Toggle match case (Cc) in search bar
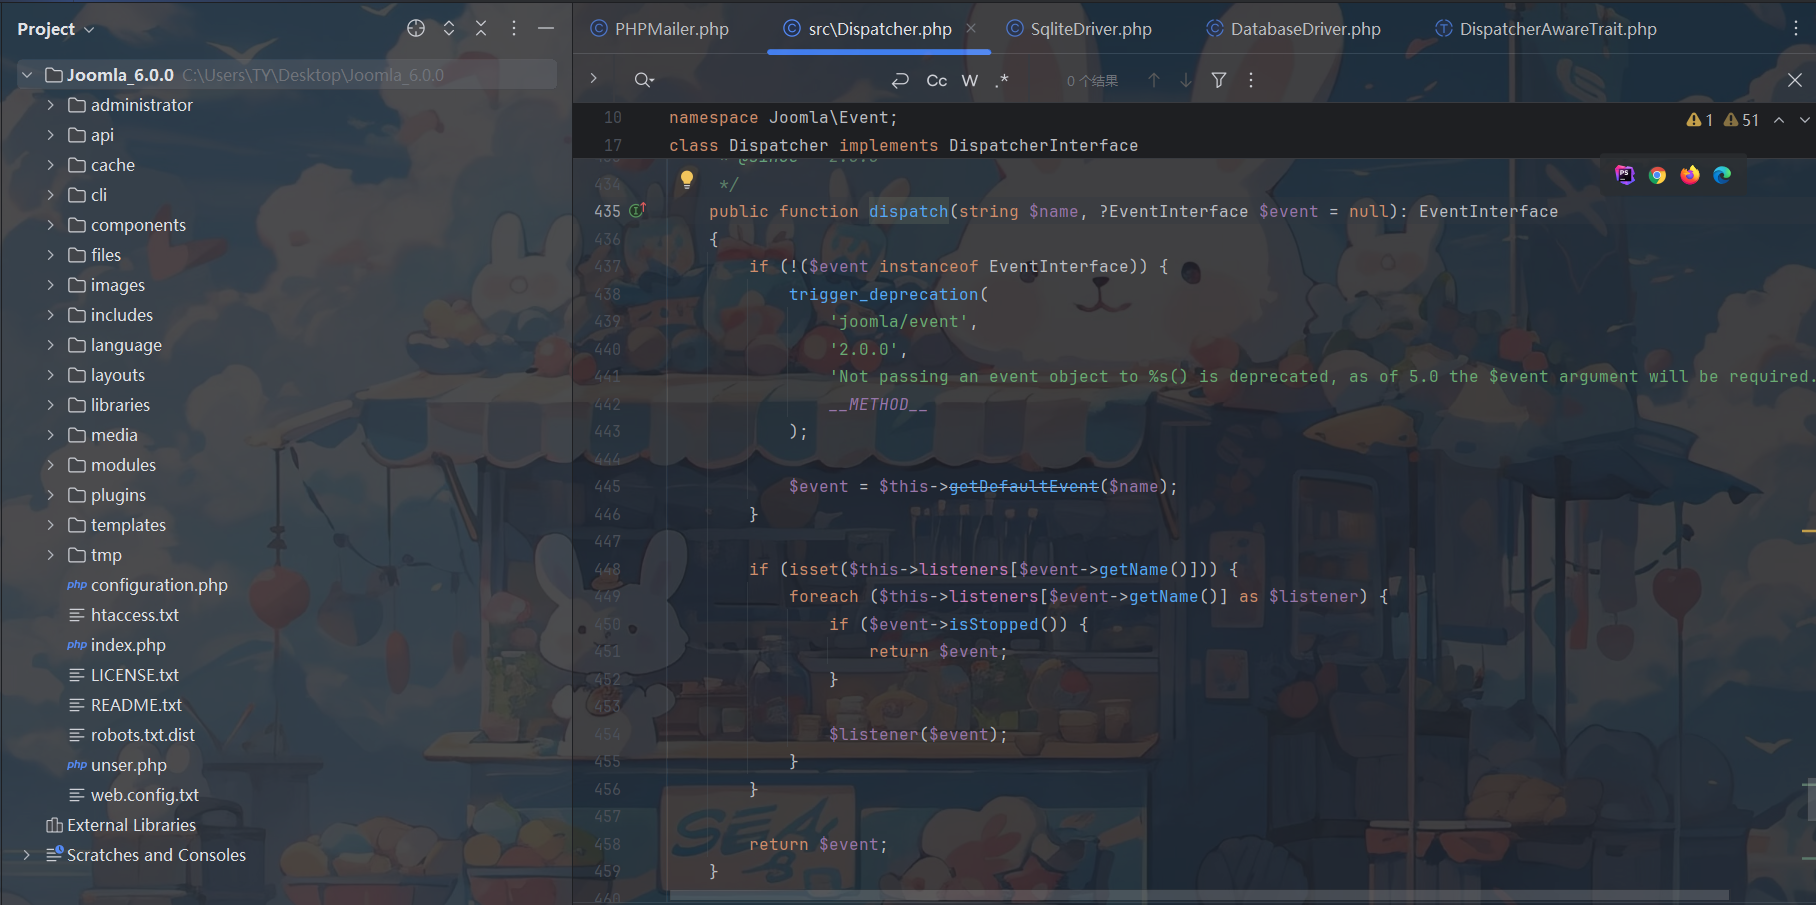The height and width of the screenshot is (905, 1816). coord(937,80)
